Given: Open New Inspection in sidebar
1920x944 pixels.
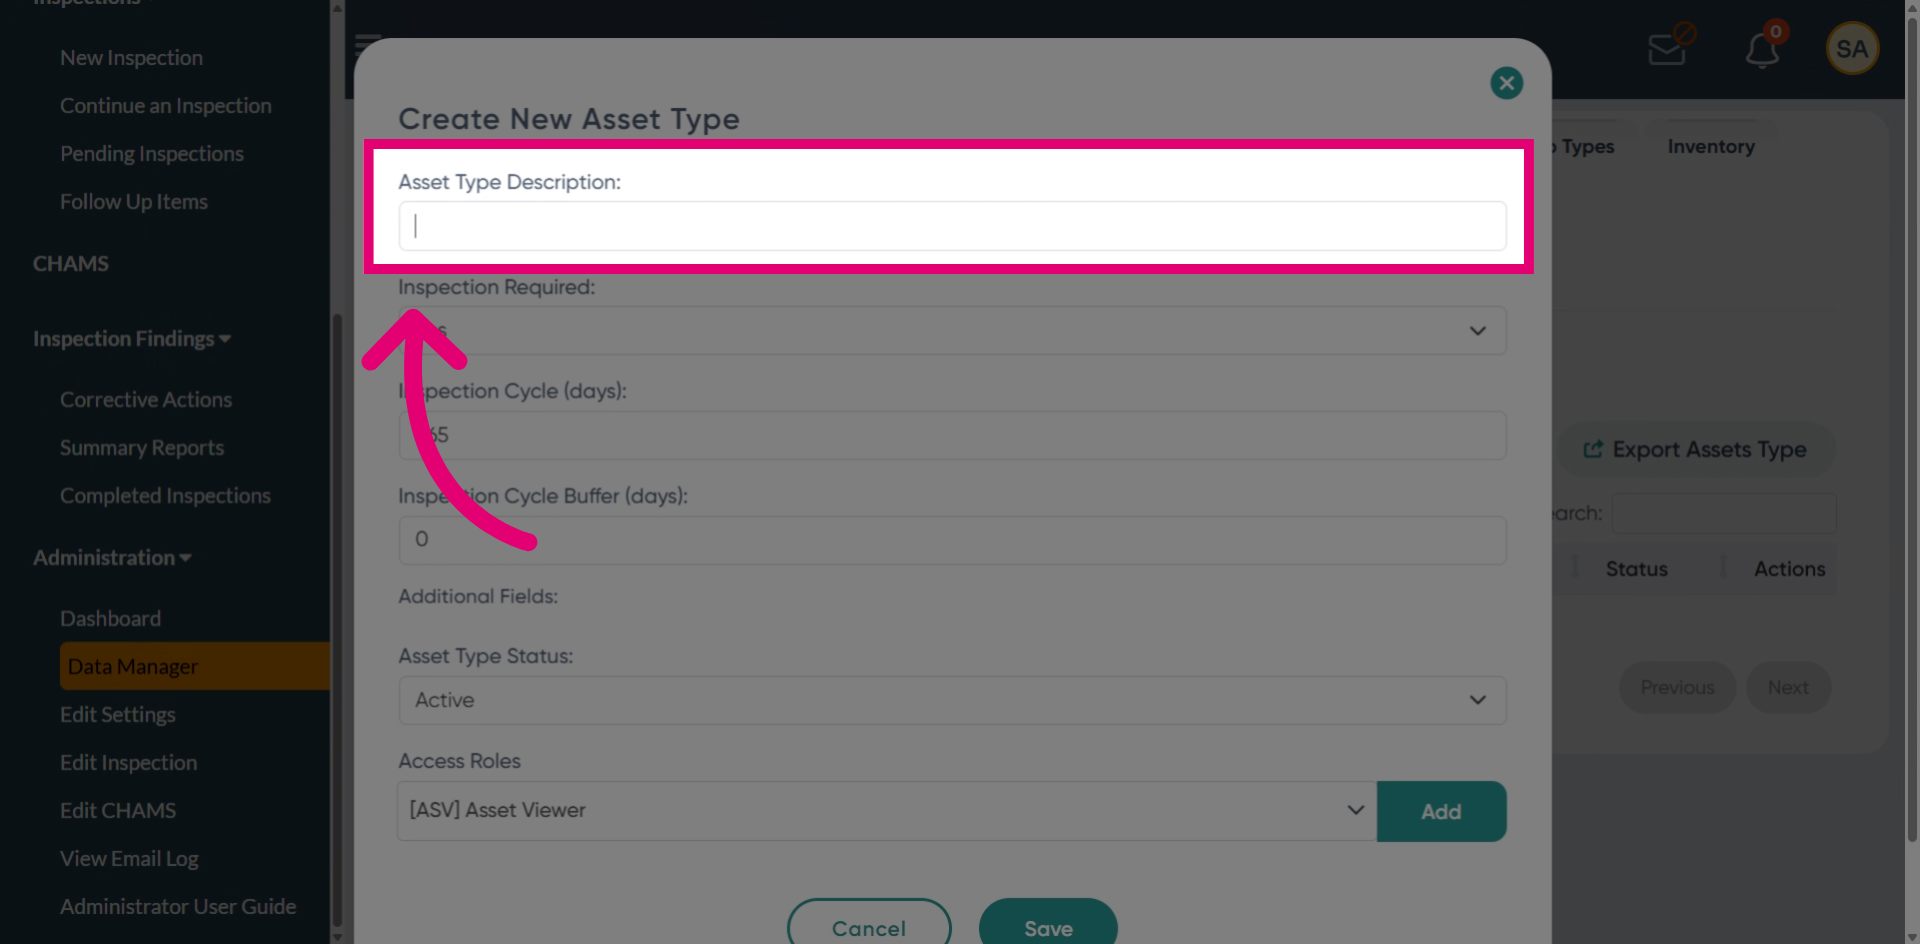Looking at the screenshot, I should point(131,58).
